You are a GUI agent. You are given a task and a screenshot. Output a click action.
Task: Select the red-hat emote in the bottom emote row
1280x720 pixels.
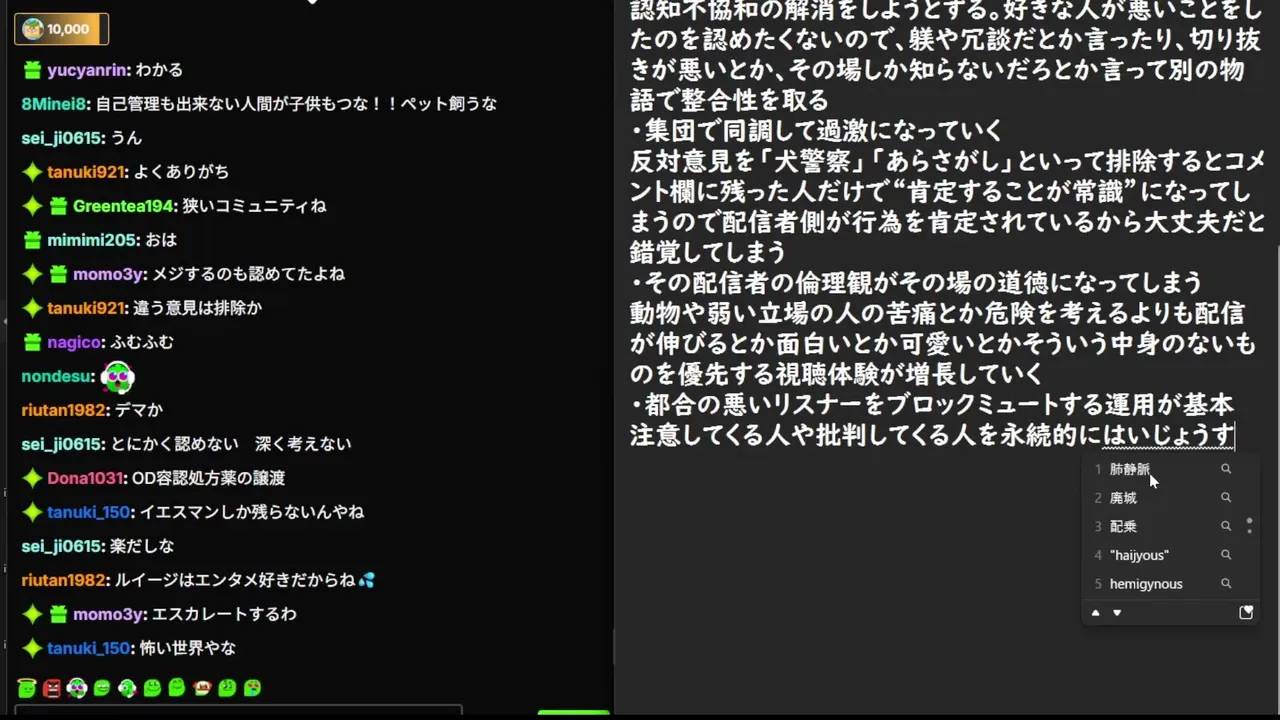click(x=202, y=688)
